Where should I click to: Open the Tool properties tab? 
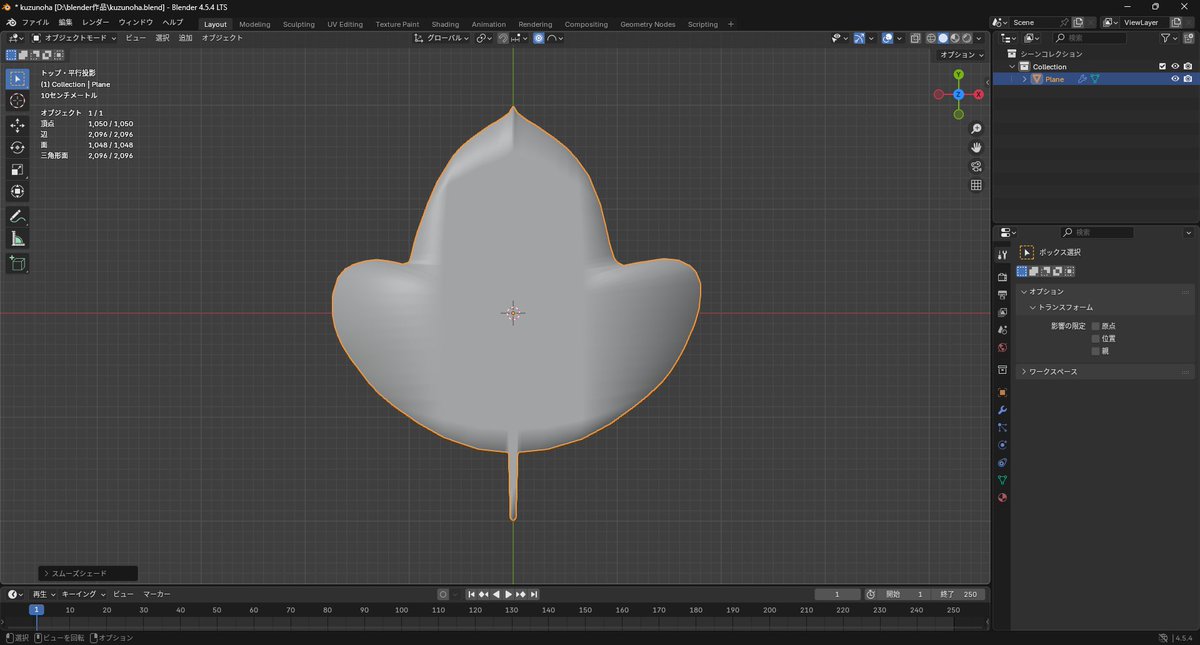pos(1002,255)
